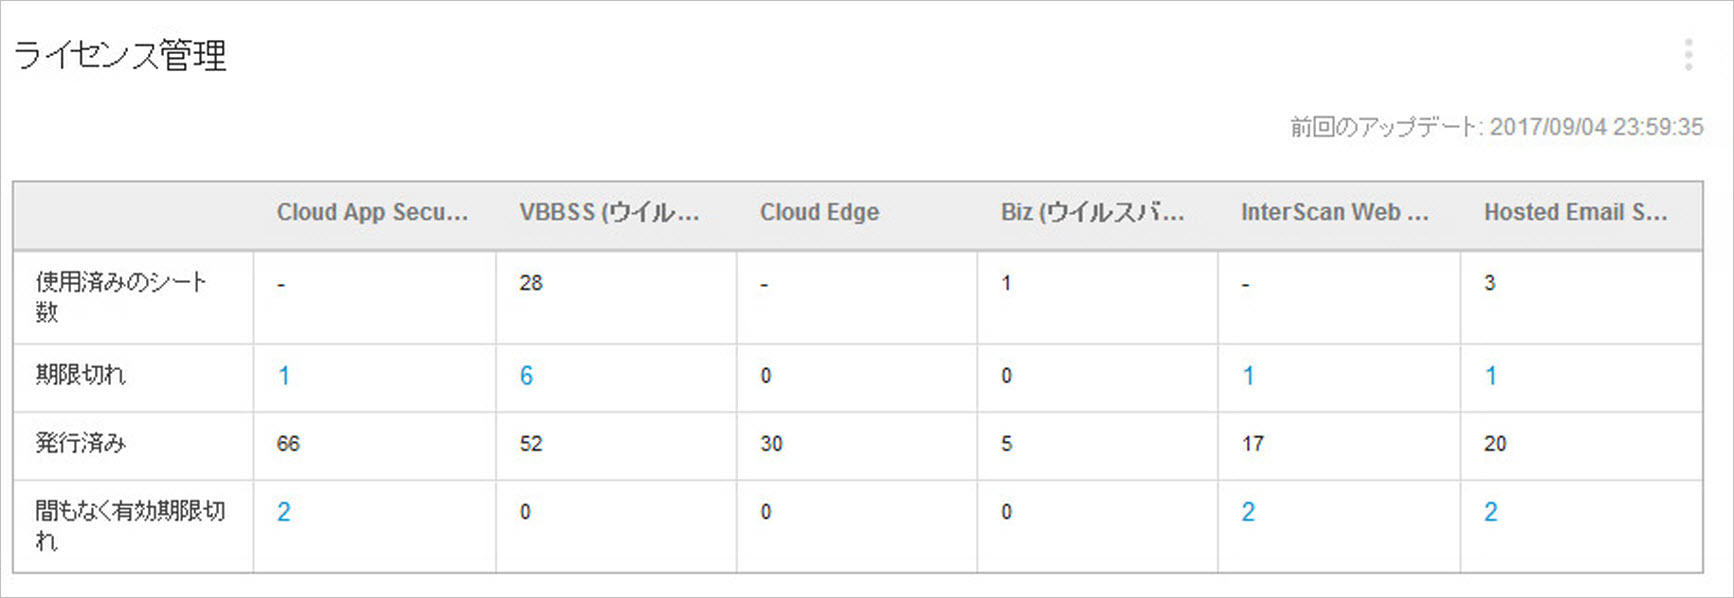This screenshot has width=1734, height=598.
Task: Open the widget options kebab menu
Action: pyautogui.click(x=1688, y=55)
